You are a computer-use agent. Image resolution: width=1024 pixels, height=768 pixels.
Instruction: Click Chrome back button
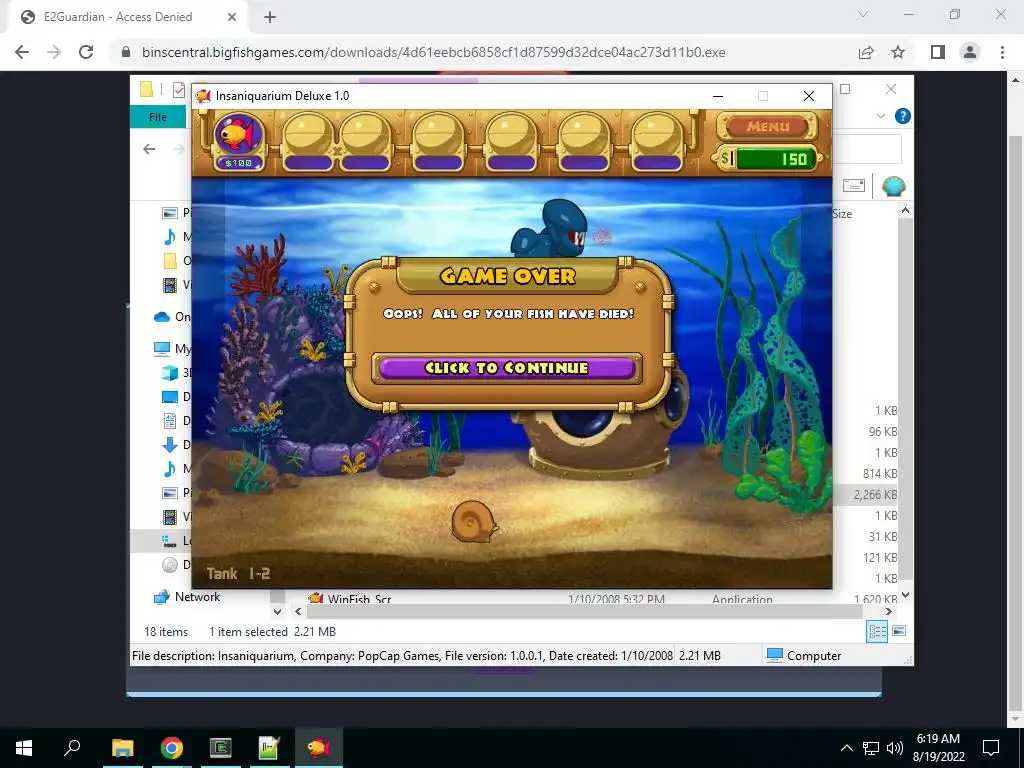point(22,52)
